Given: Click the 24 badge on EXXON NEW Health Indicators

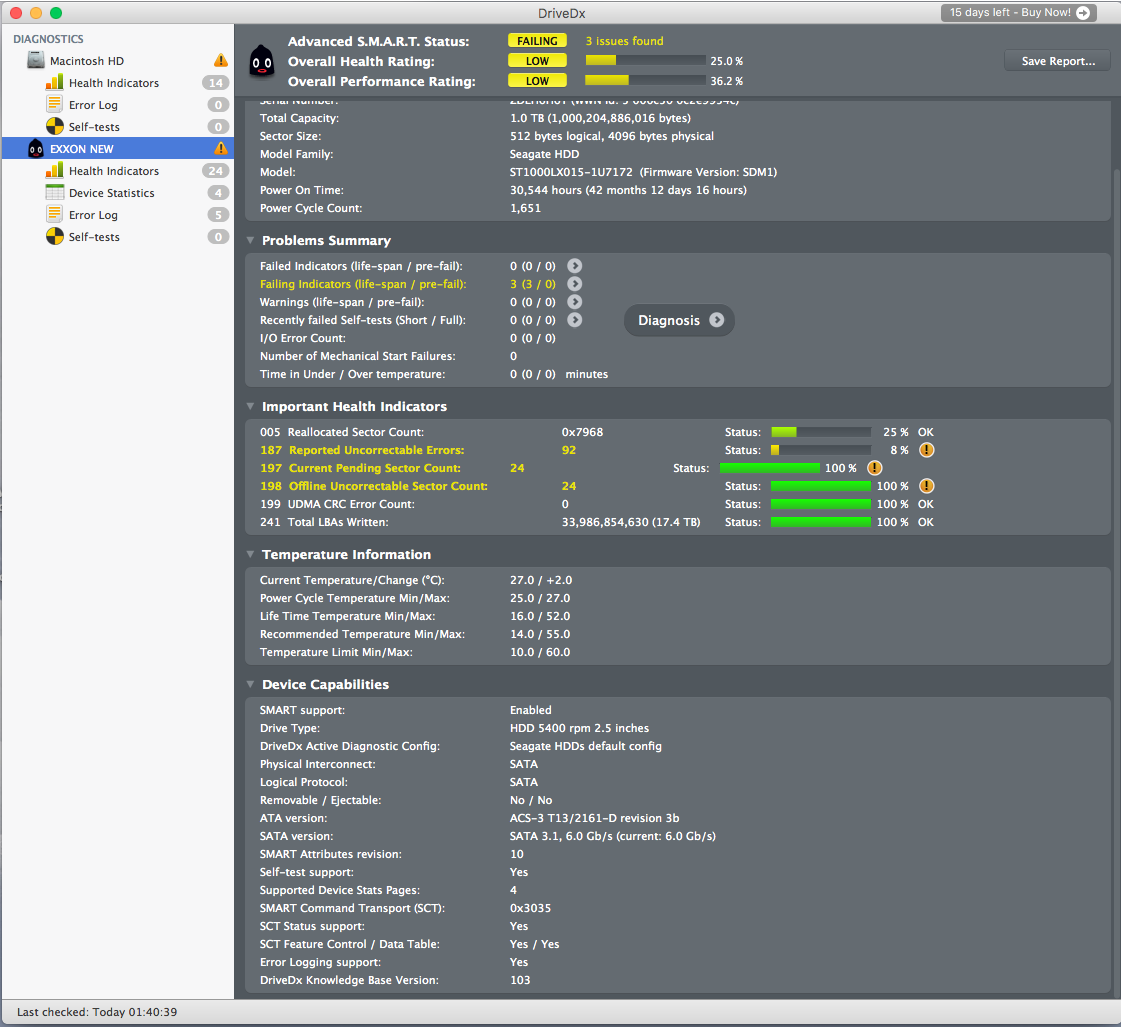Looking at the screenshot, I should 215,171.
